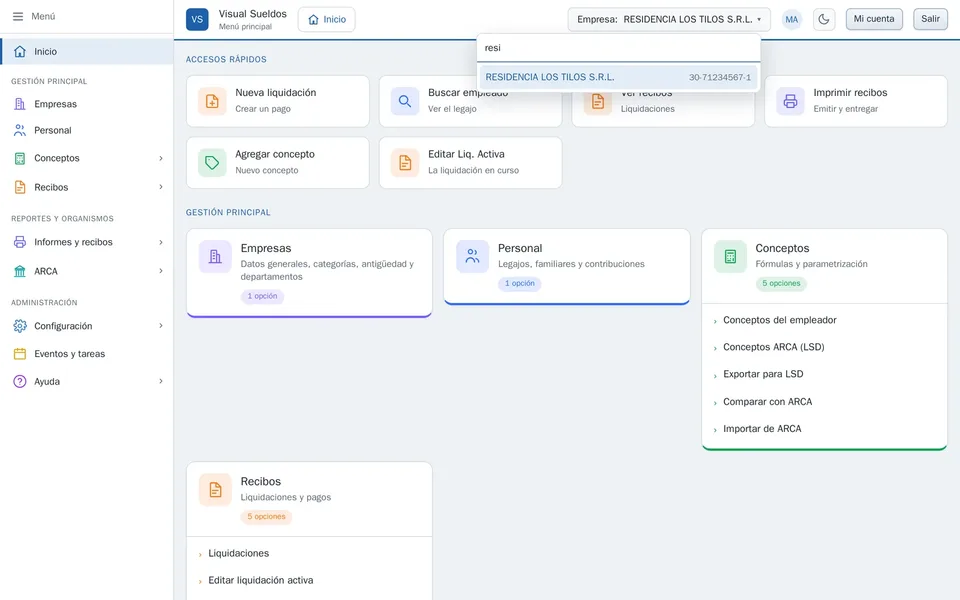Click the Conceptos card calculator icon

(730, 257)
